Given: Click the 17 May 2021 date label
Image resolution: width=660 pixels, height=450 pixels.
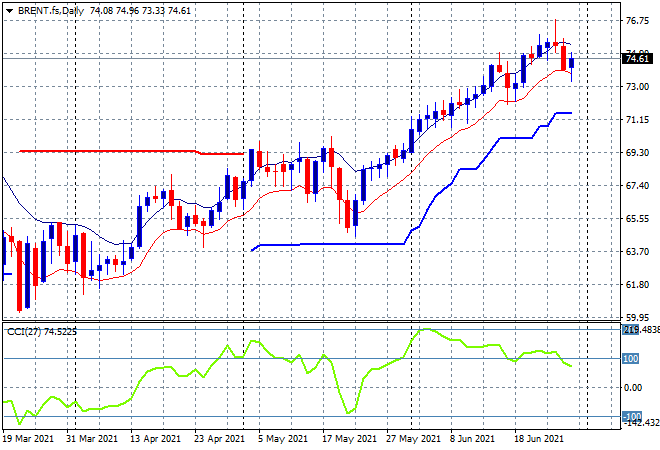Looking at the screenshot, I should coord(349,439).
